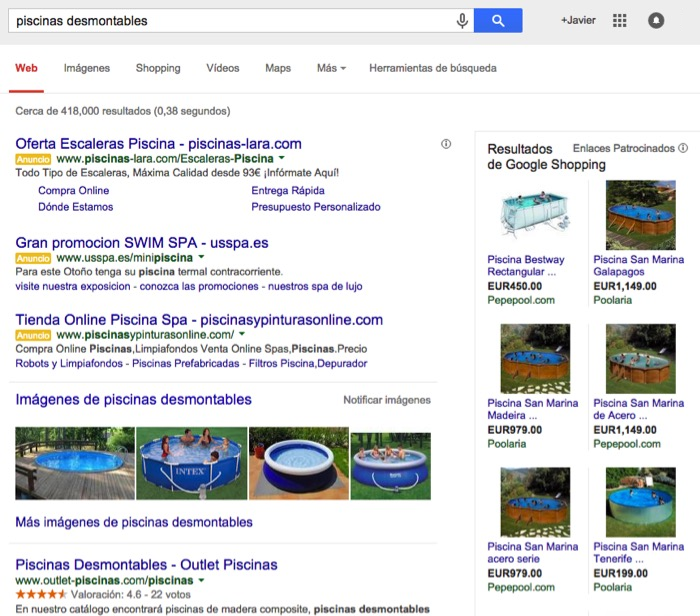Click Piscina San Marina Tenerife title
The height and width of the screenshot is (616, 700).
(x=639, y=553)
